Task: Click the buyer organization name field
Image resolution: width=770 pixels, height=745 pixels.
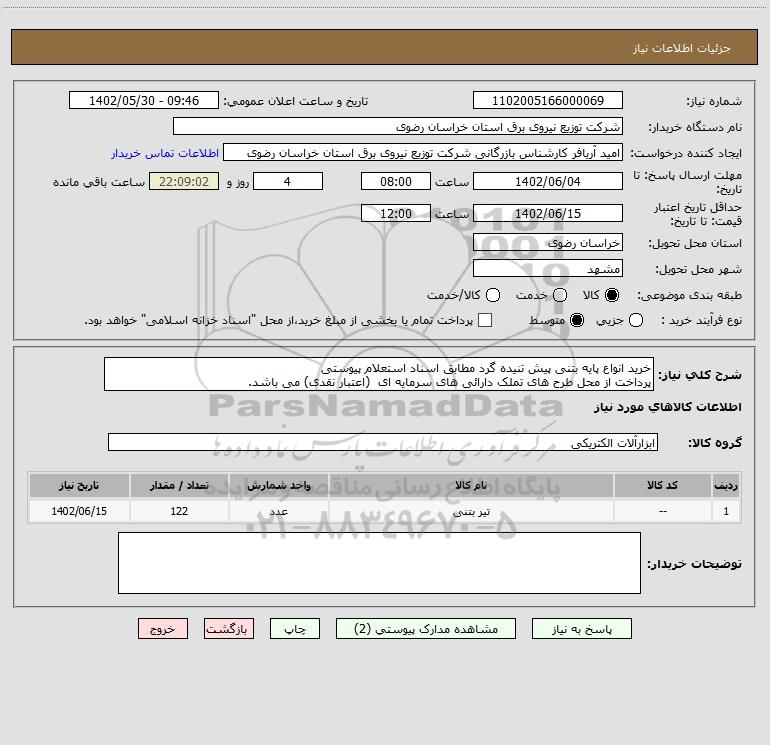Action: 398,126
